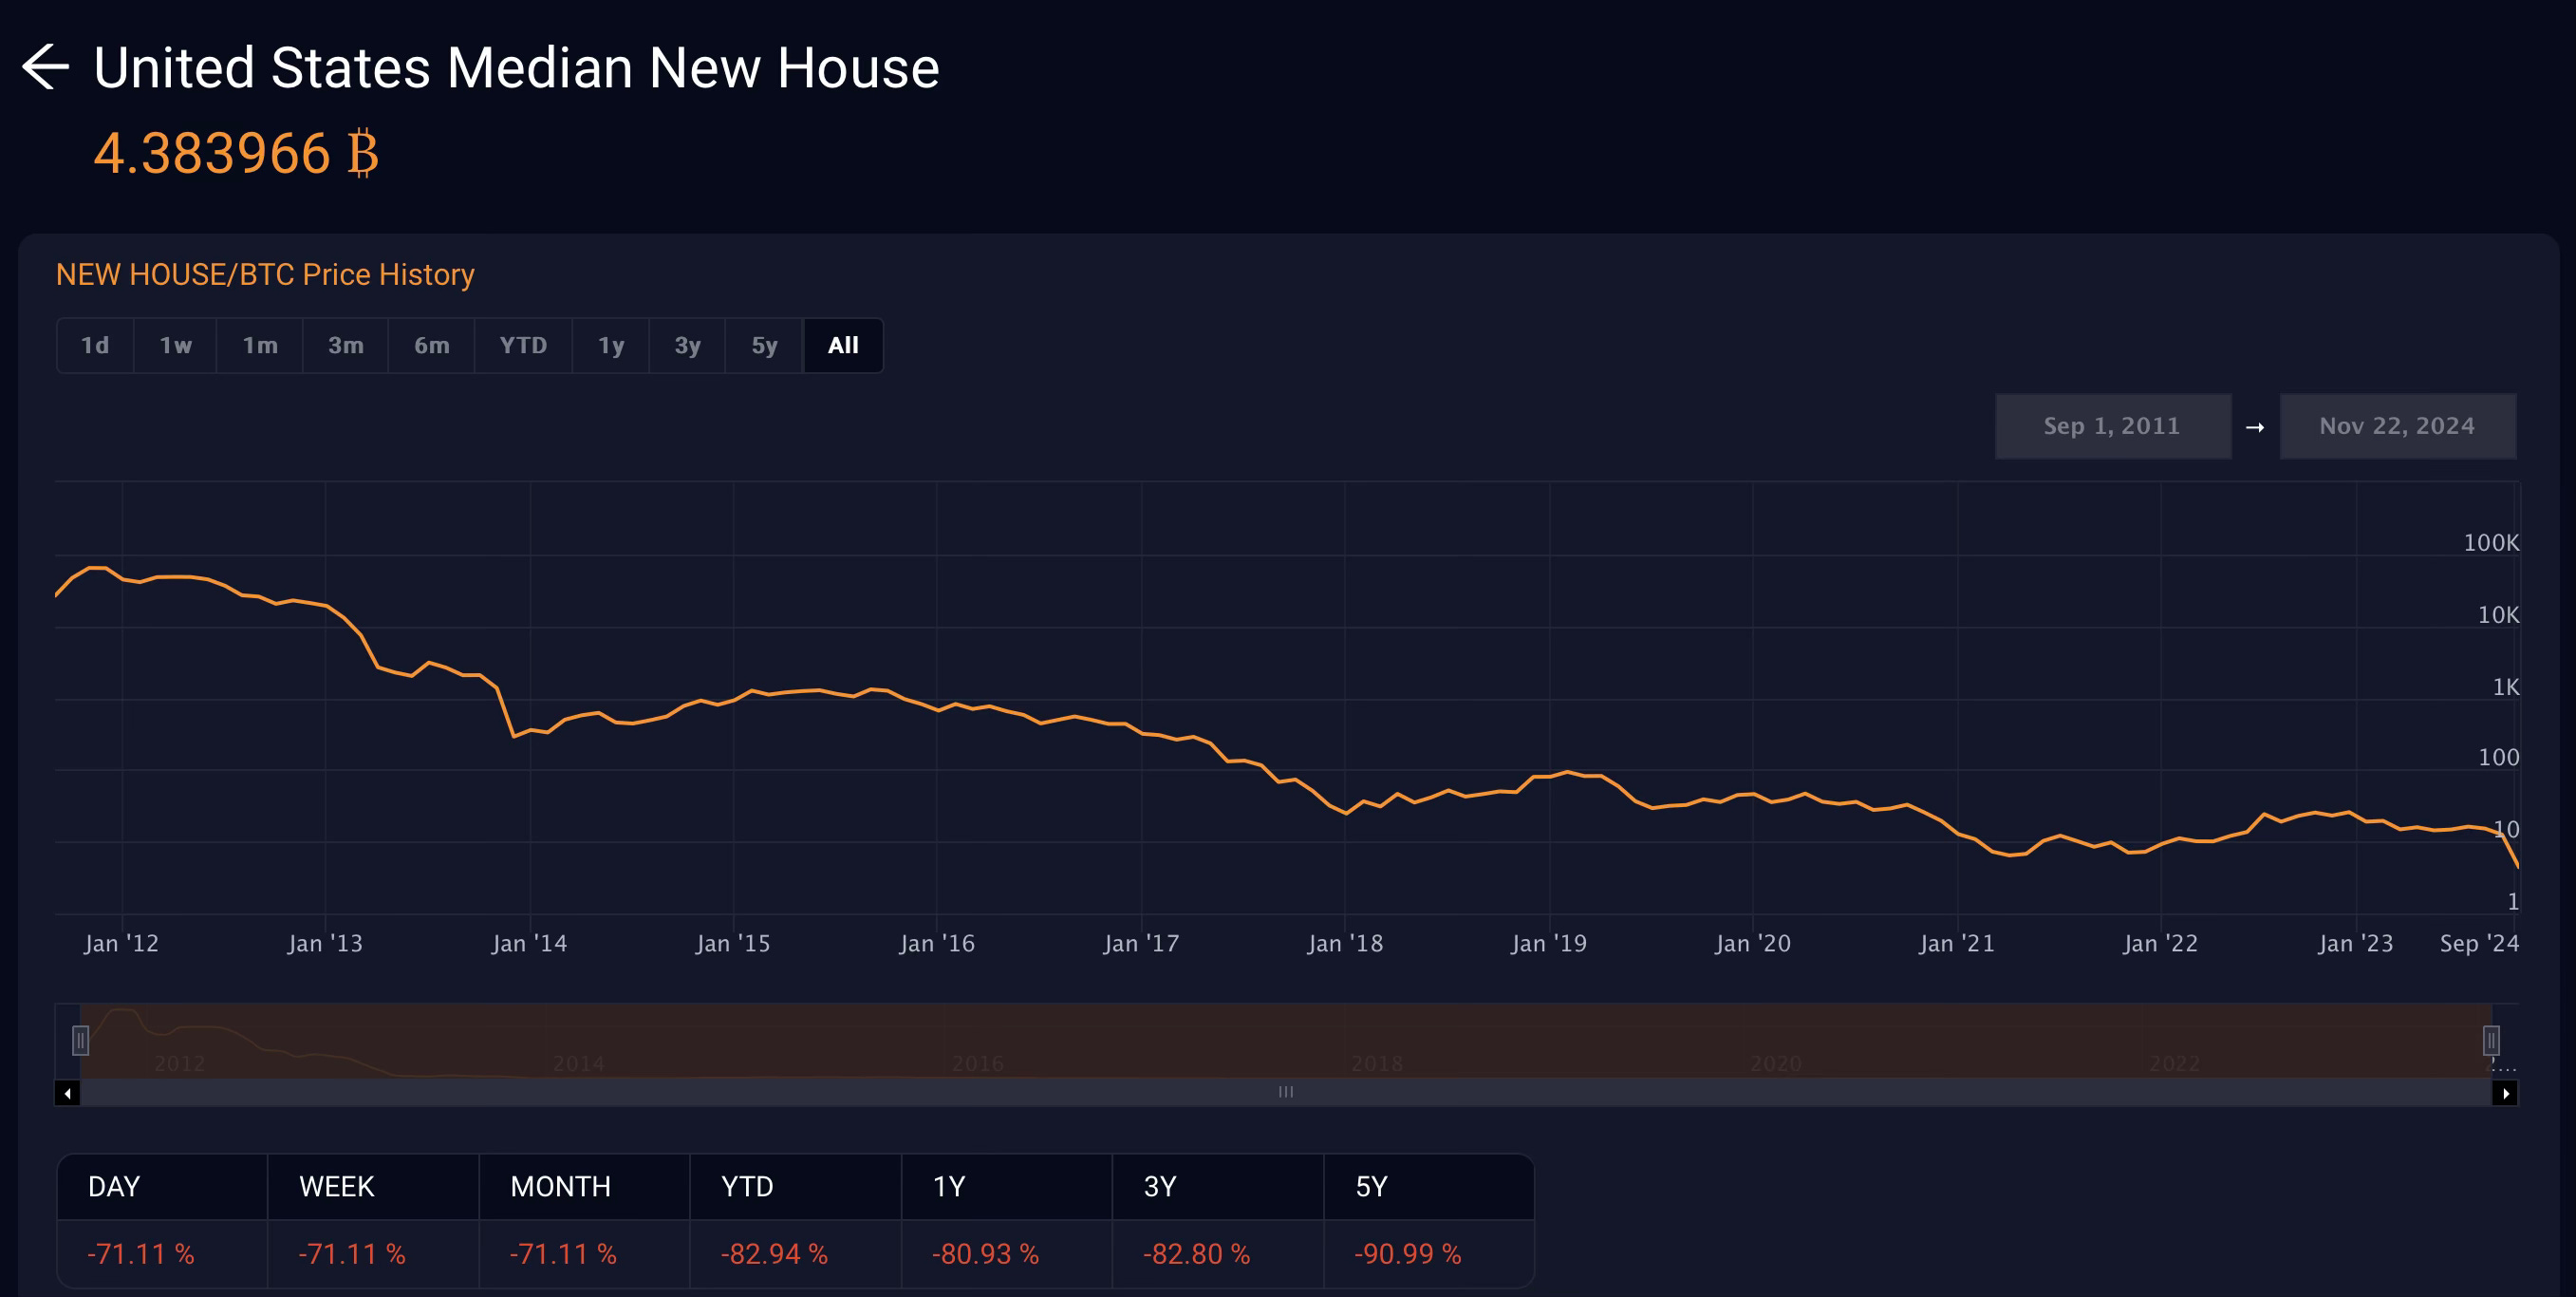Grab the right range handle in navigator

(x=2491, y=1040)
